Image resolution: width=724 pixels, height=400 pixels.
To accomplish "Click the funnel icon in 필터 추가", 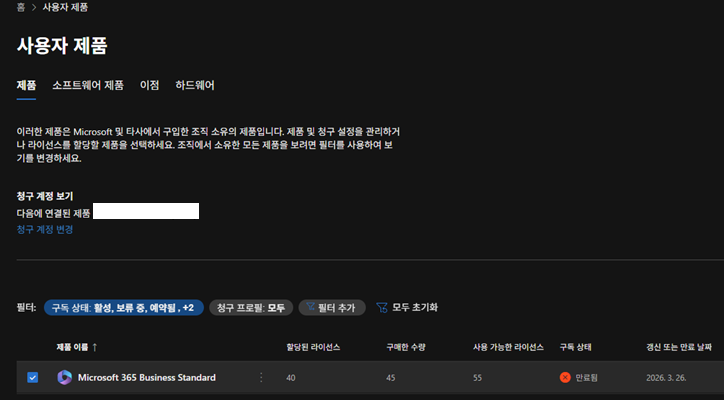I will point(310,307).
